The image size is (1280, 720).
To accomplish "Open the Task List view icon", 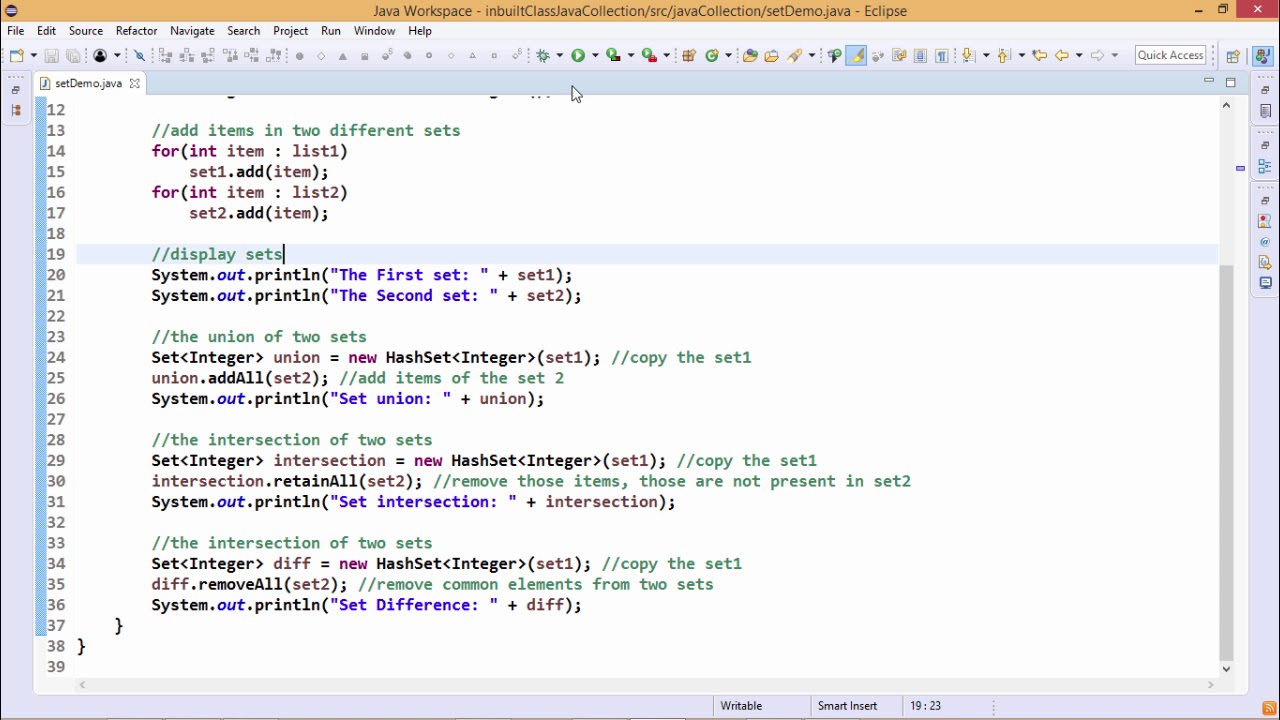I will pos(1265,111).
